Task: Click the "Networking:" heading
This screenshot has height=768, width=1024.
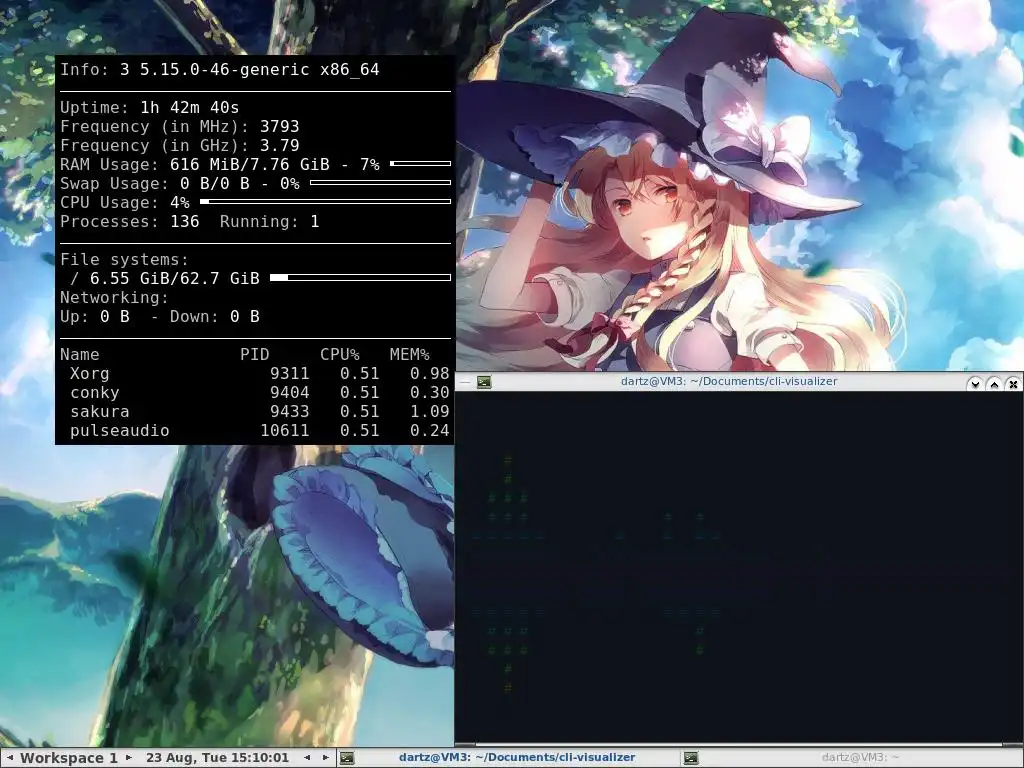Action: point(114,297)
